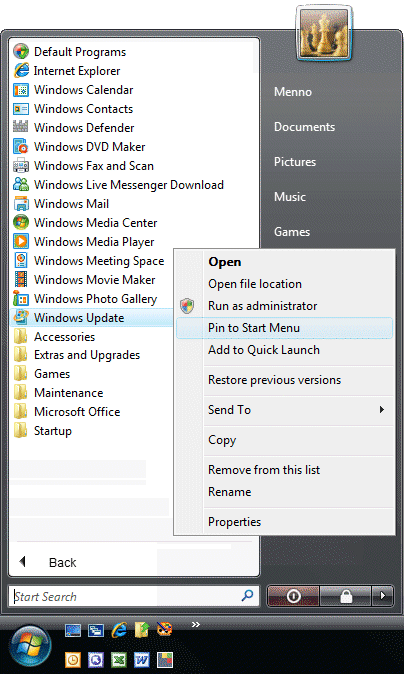Select Restore previous versions
This screenshot has height=674, width=404.
284,380
